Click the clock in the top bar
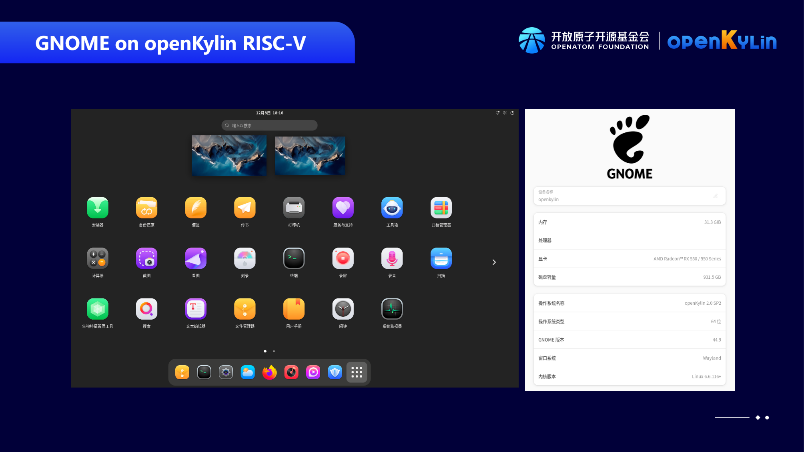804x452 pixels. (x=270, y=114)
